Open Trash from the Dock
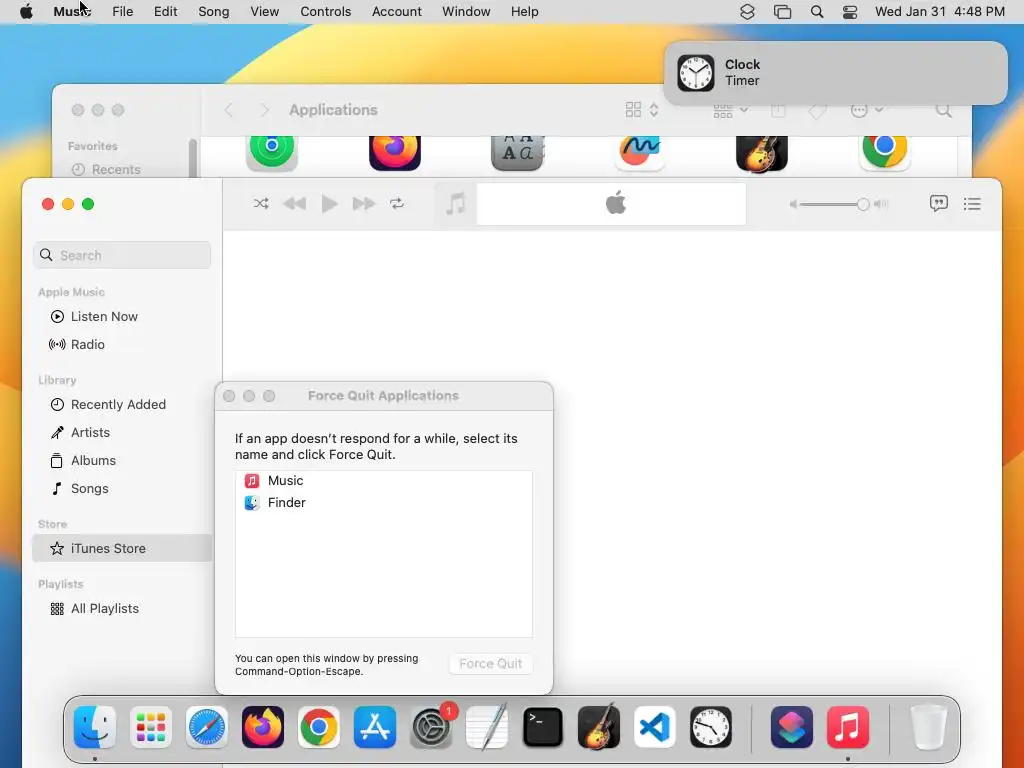Image resolution: width=1024 pixels, height=768 pixels. (x=928, y=727)
